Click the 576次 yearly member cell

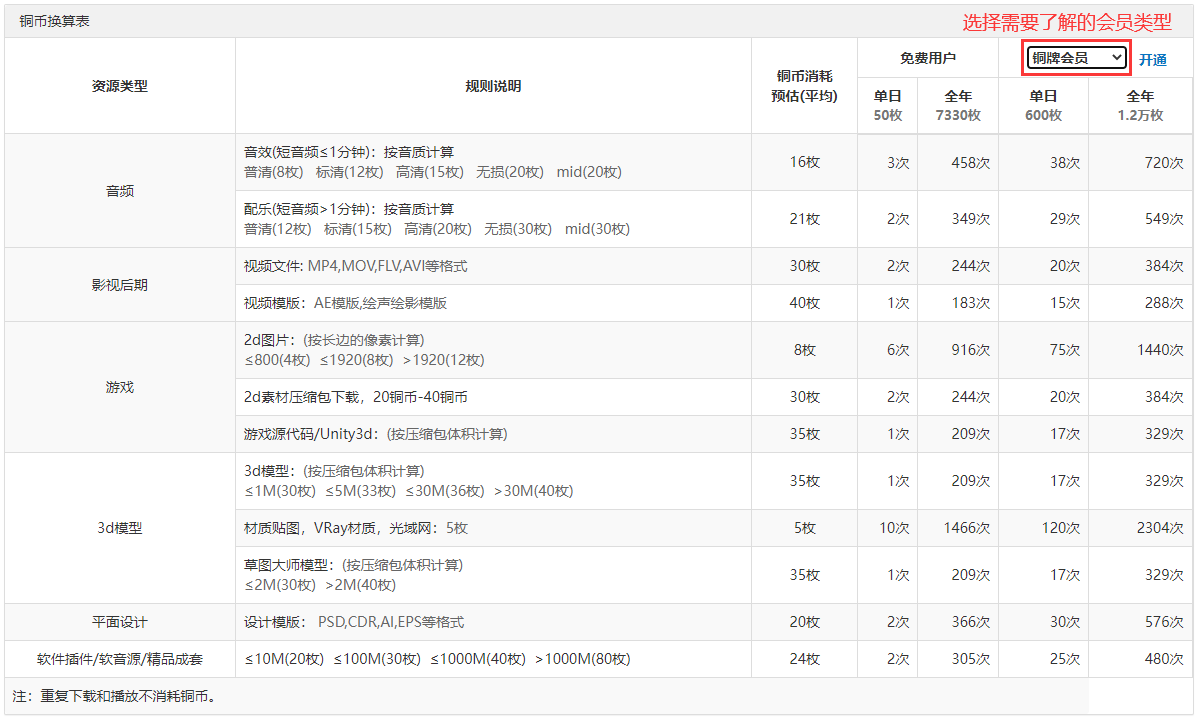(x=1141, y=622)
